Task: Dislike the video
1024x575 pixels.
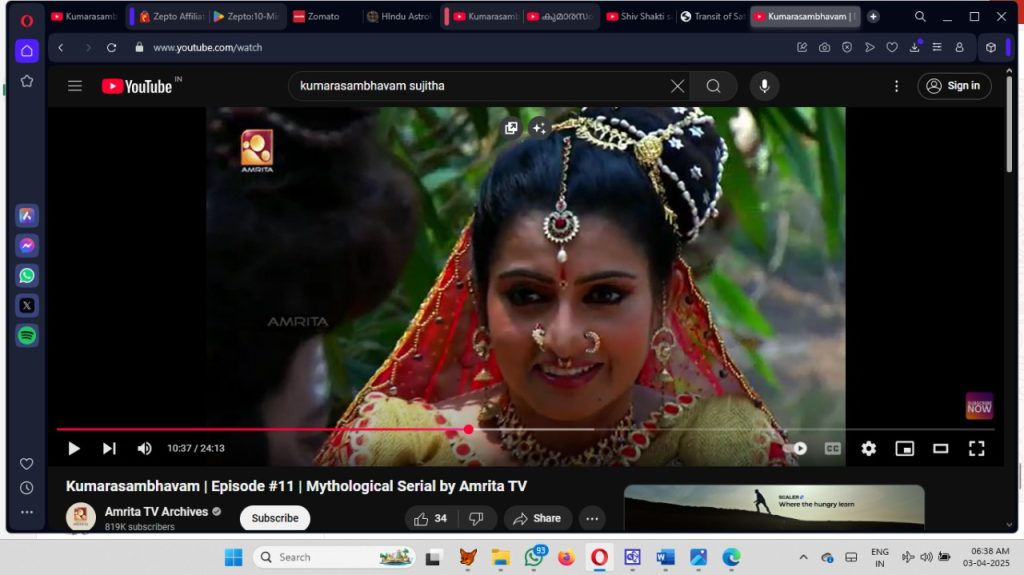Action: point(477,519)
